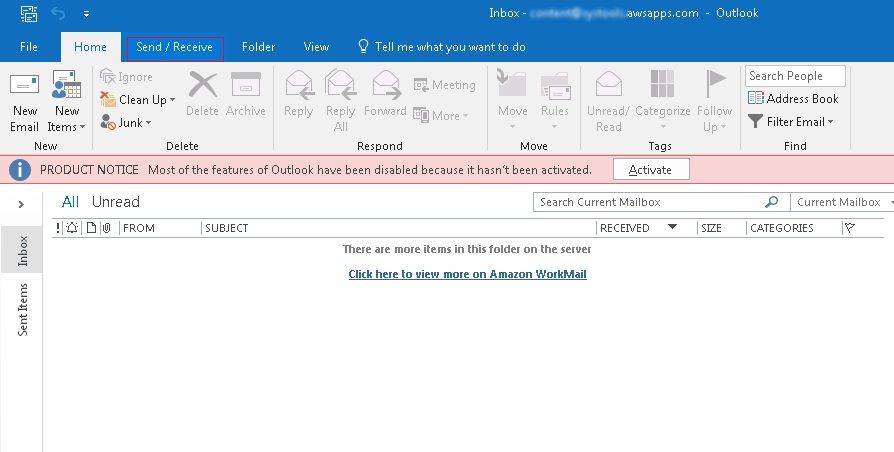Sort by reminder bell column header
Screen dimensions: 894x452
coord(72,228)
